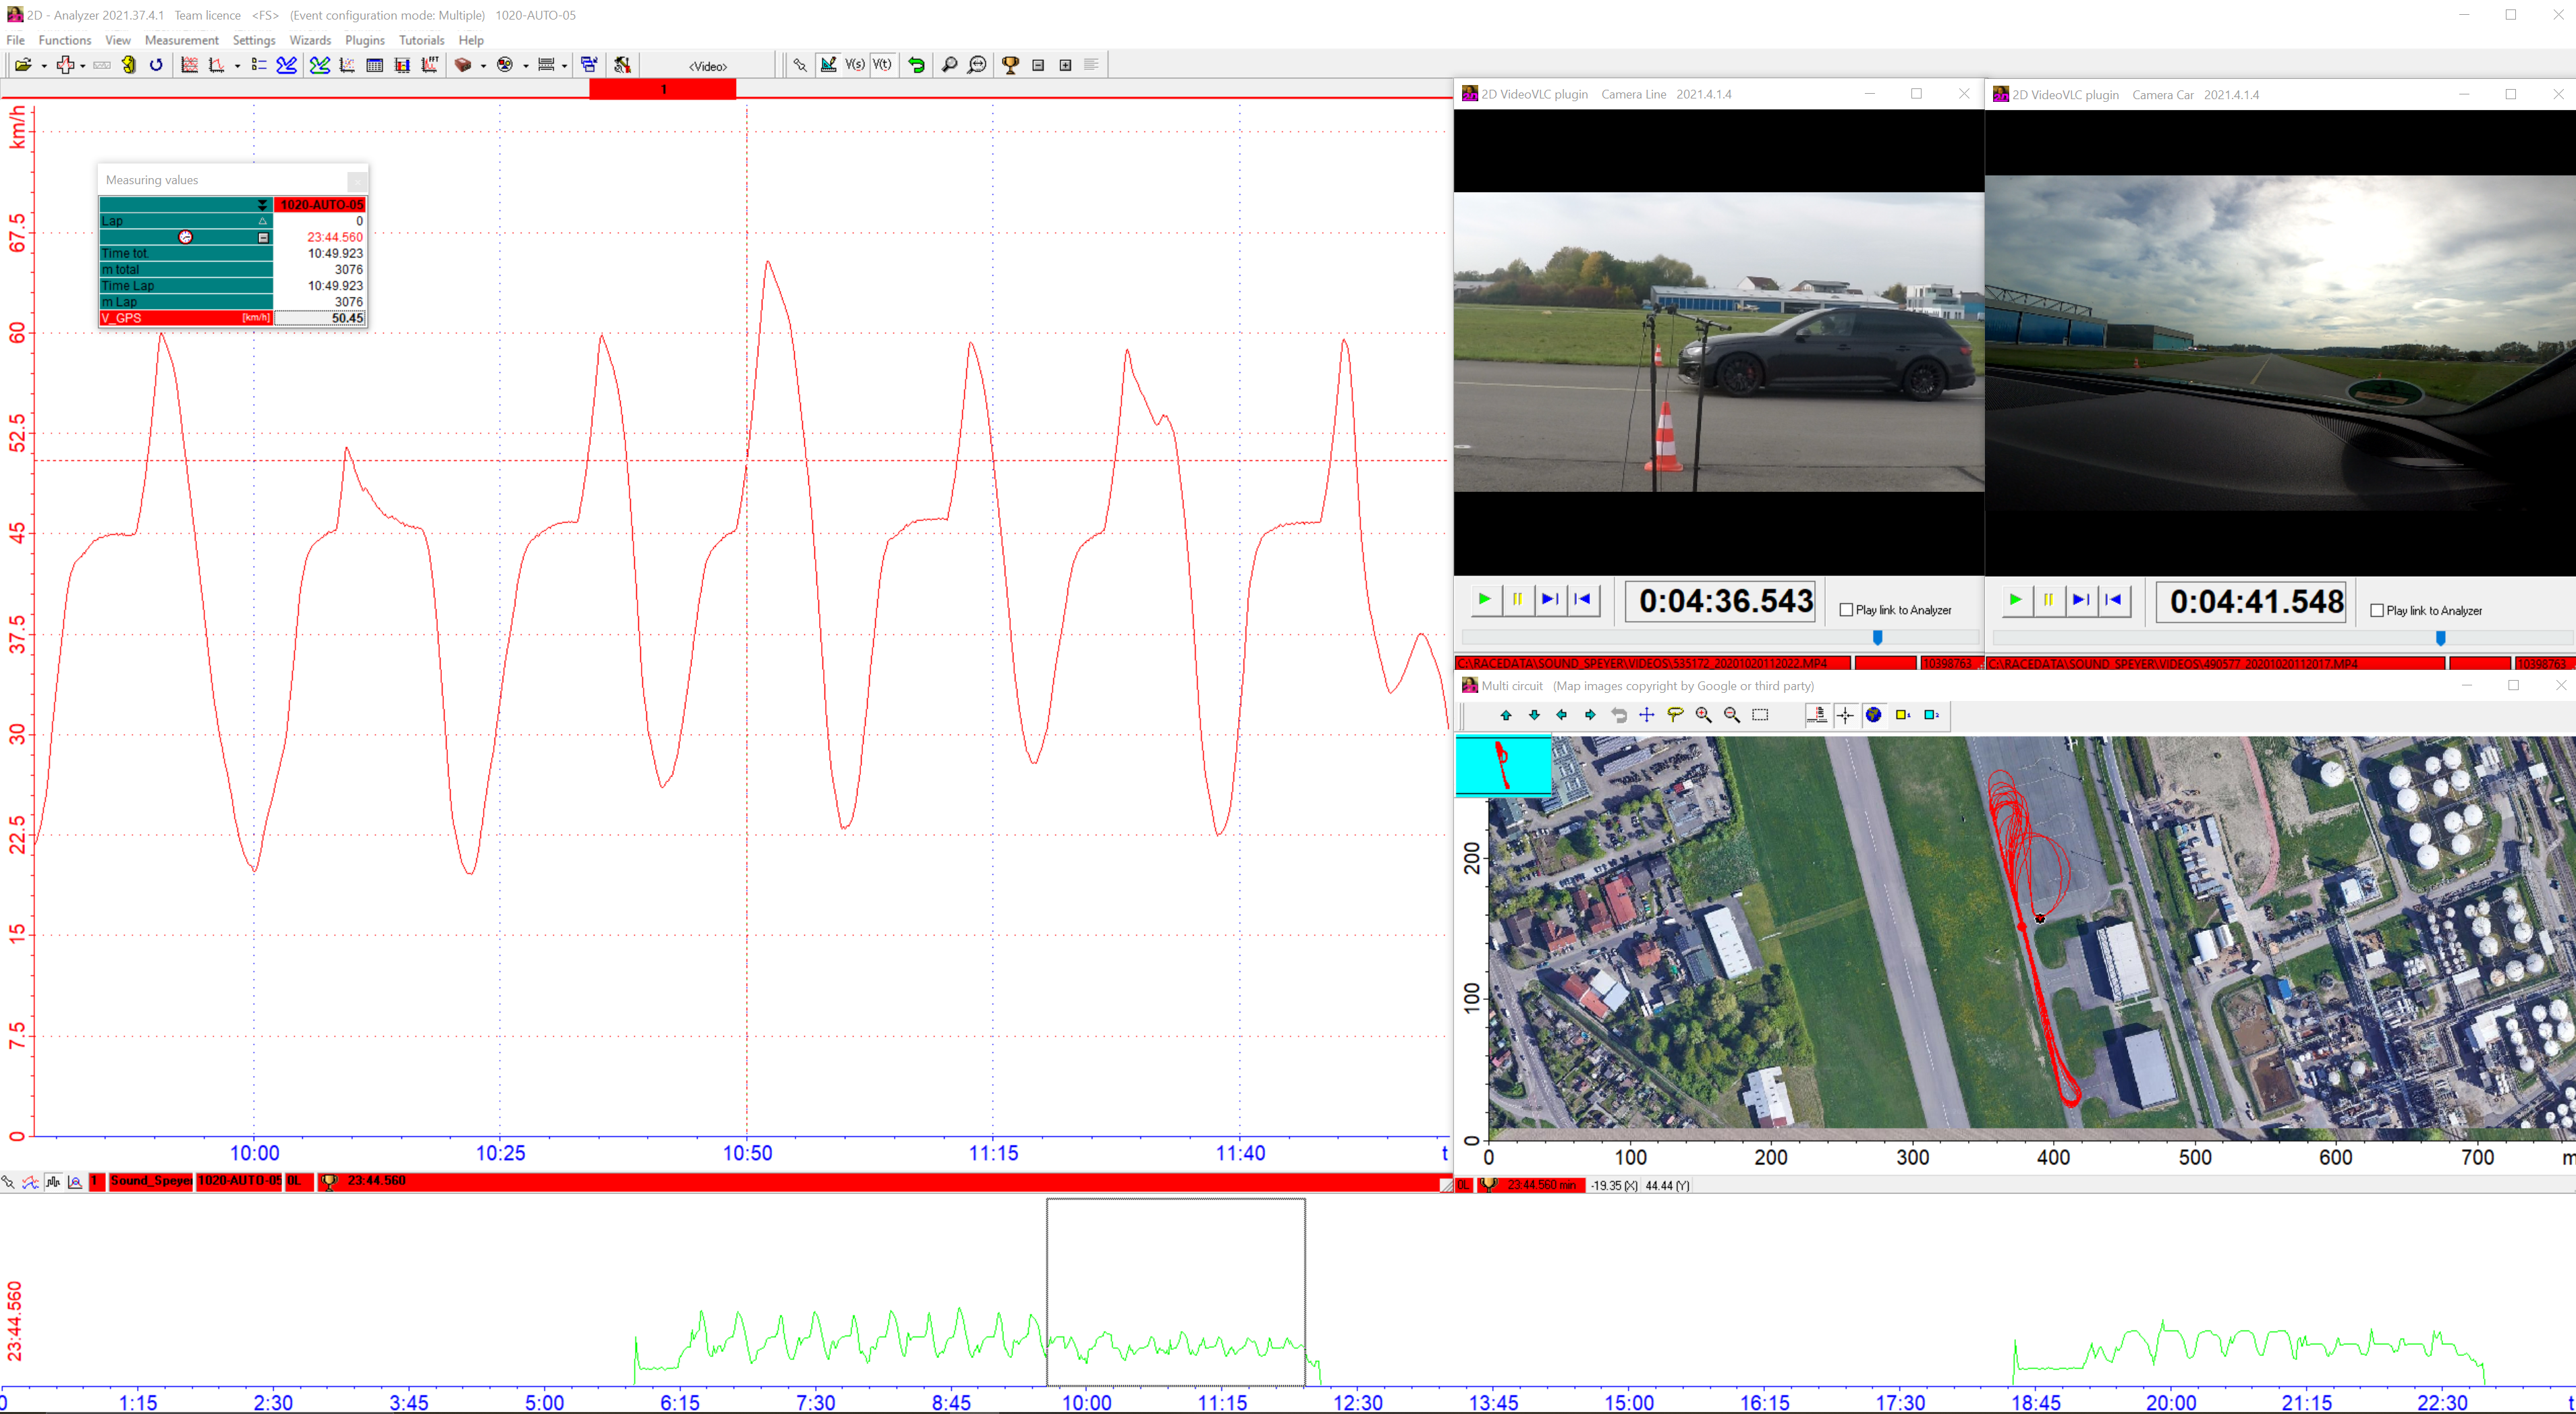Click the Camera Car video seek slider handle
Screen dimensions: 2576x1414
click(2440, 638)
